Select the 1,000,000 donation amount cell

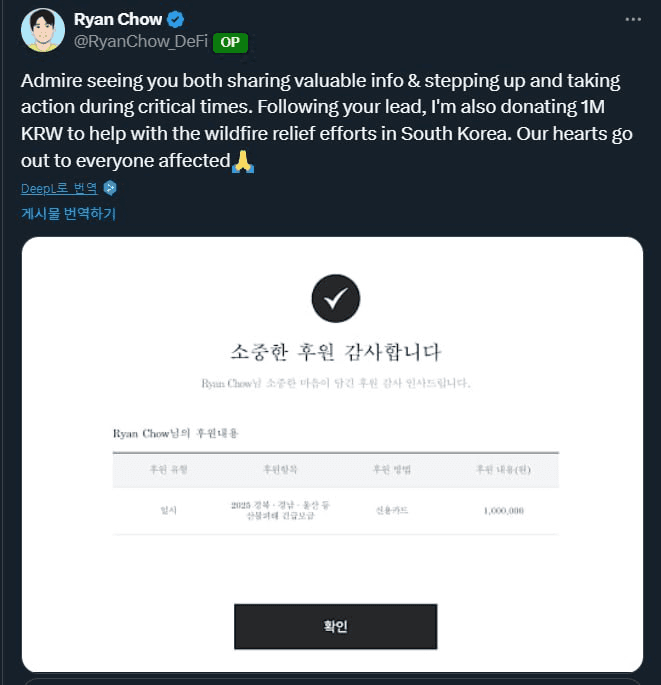[x=503, y=510]
